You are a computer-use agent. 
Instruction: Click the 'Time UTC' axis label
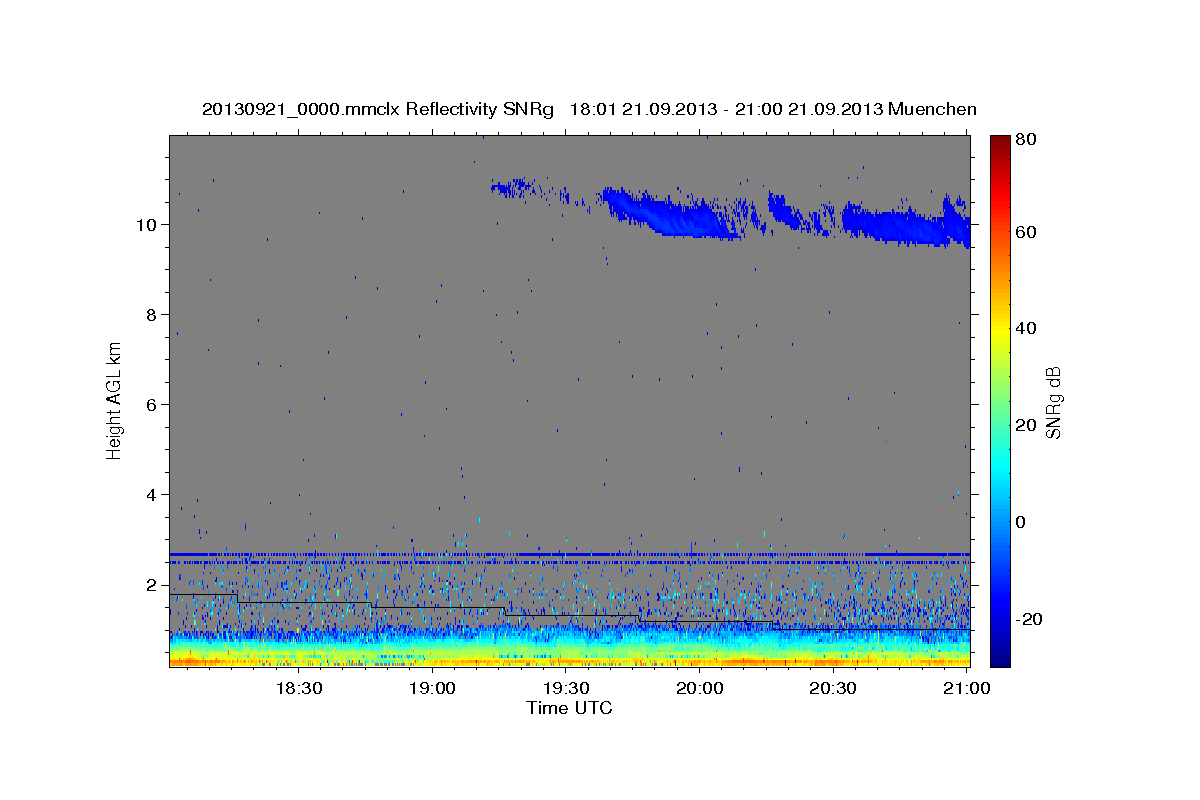[x=569, y=708]
